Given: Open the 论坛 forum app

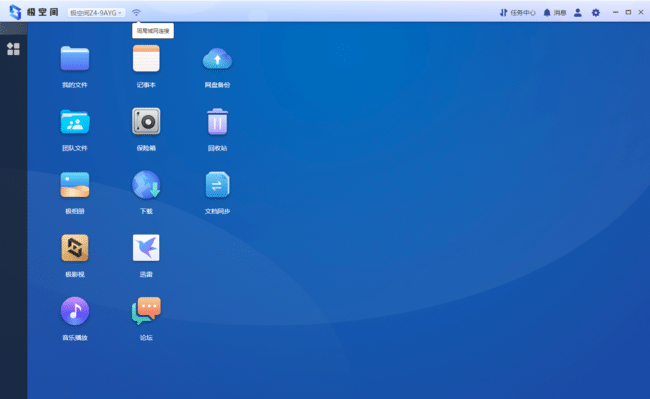Looking at the screenshot, I should pos(146,311).
